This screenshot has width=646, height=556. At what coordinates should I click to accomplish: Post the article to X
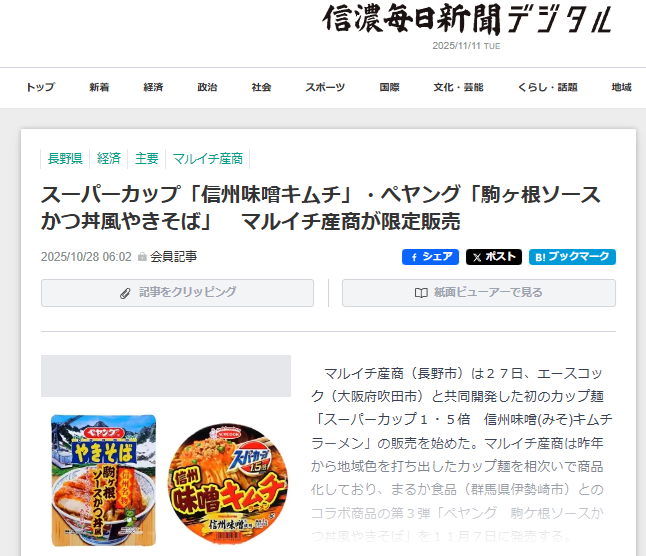tap(494, 257)
